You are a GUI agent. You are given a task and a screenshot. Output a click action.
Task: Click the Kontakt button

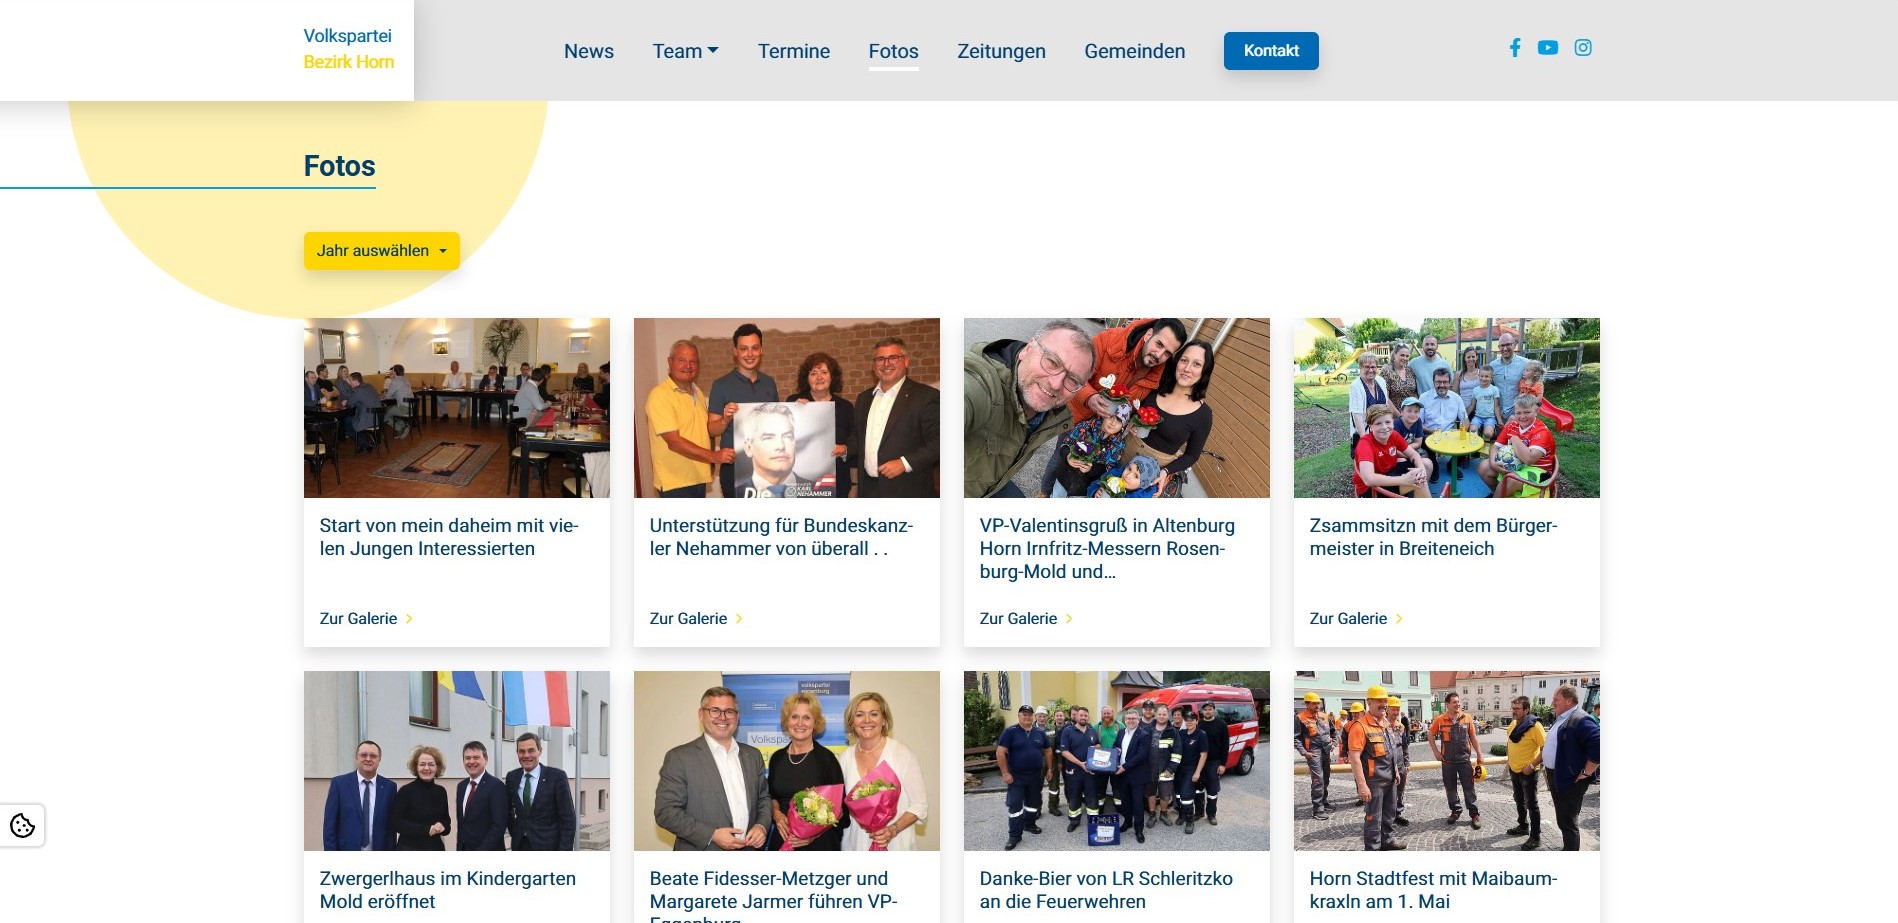coord(1271,51)
